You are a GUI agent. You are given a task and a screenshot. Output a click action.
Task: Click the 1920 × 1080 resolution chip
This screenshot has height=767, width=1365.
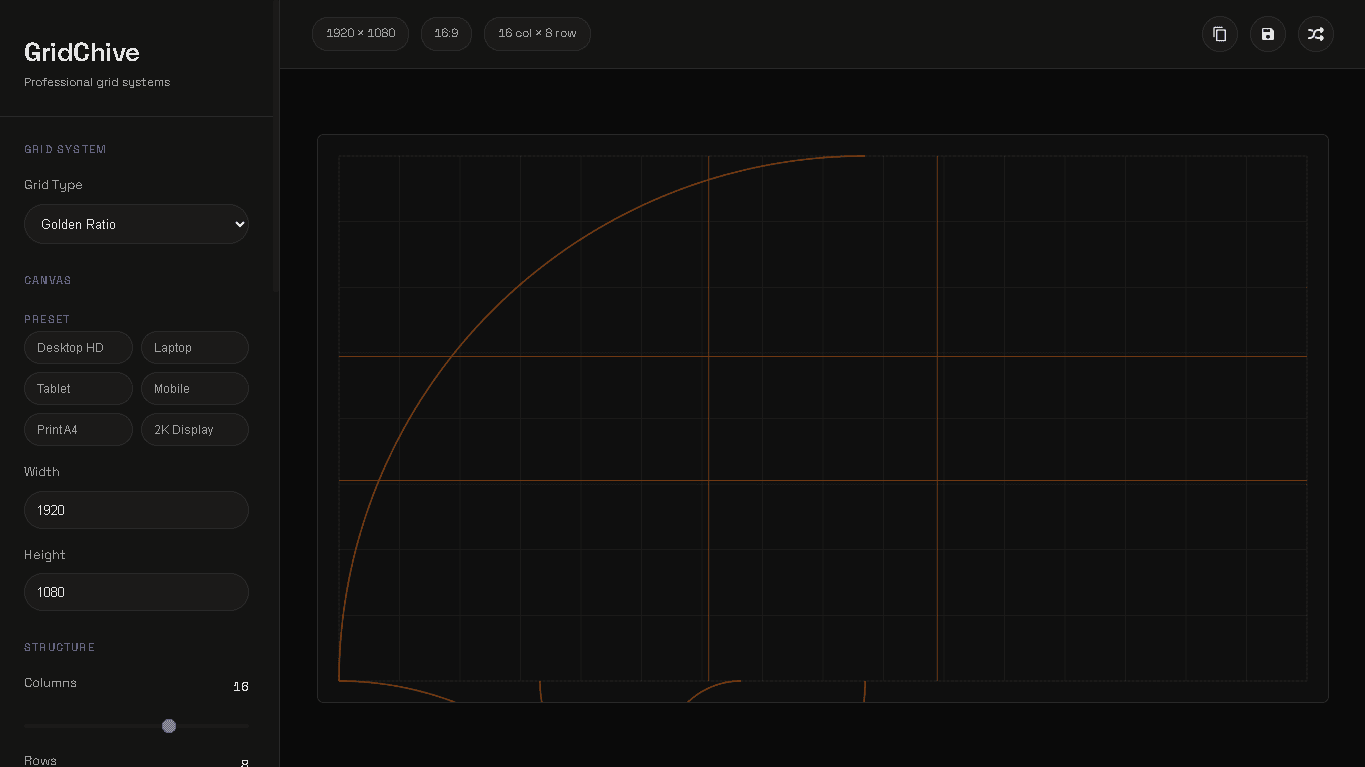point(360,34)
